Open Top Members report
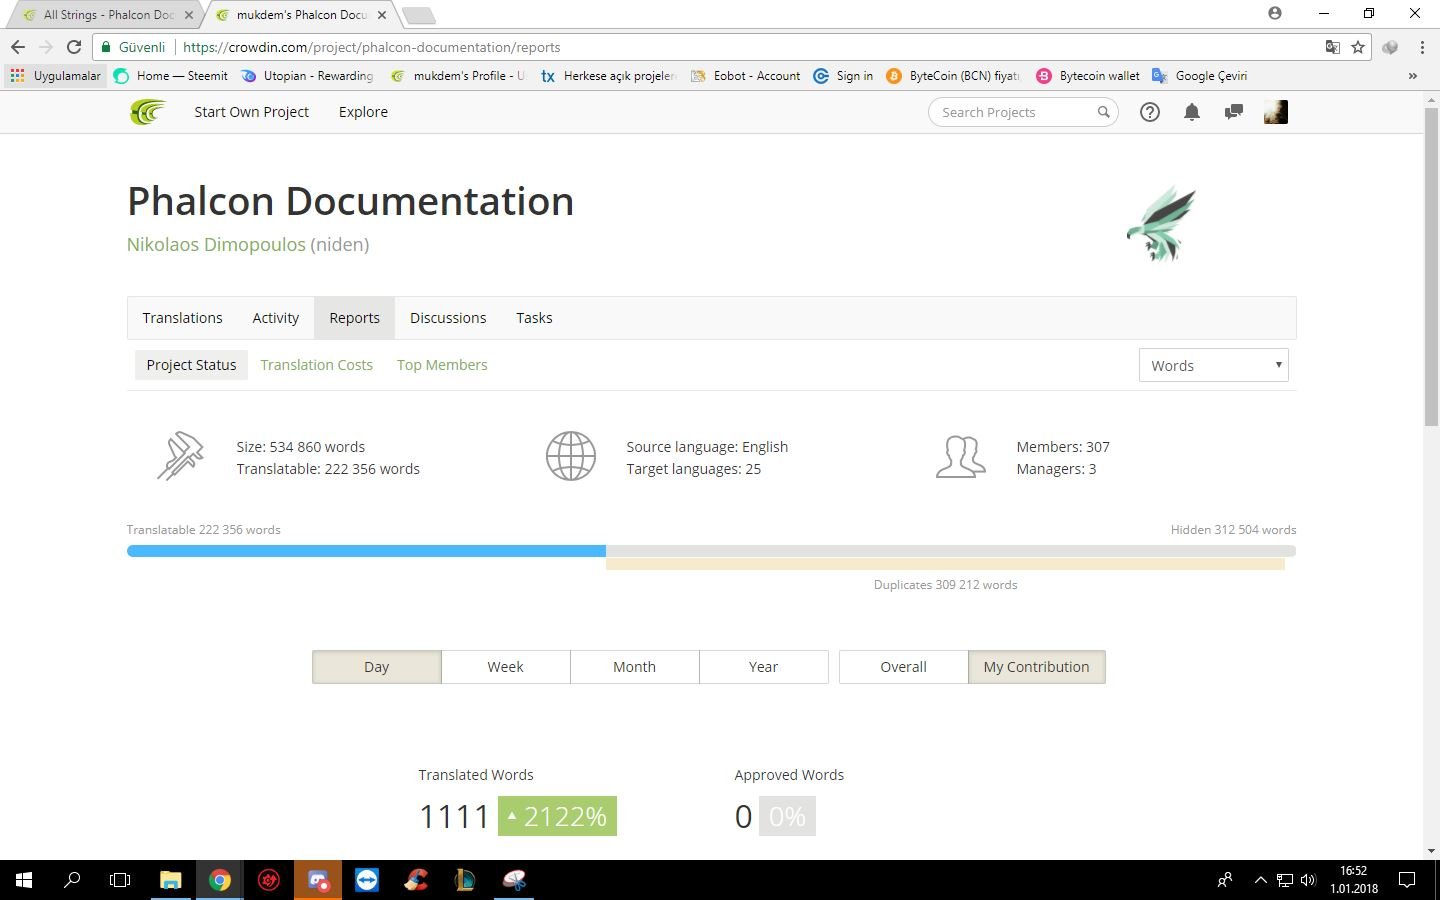The width and height of the screenshot is (1440, 900). pyautogui.click(x=442, y=365)
